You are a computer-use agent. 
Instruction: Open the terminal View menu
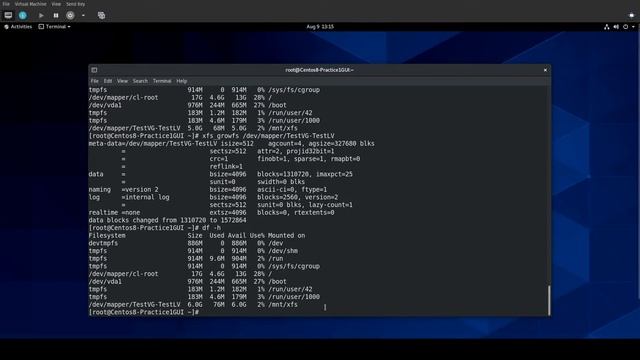point(122,81)
